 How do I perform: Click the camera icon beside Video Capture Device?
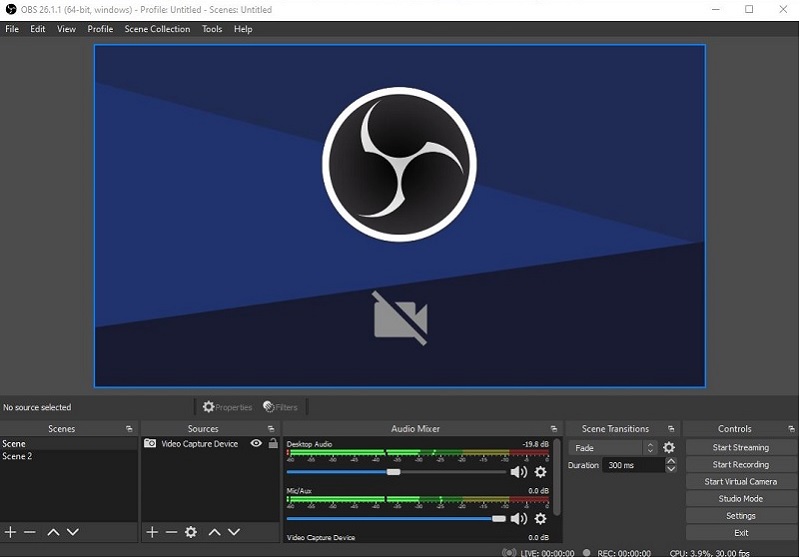[x=150, y=443]
